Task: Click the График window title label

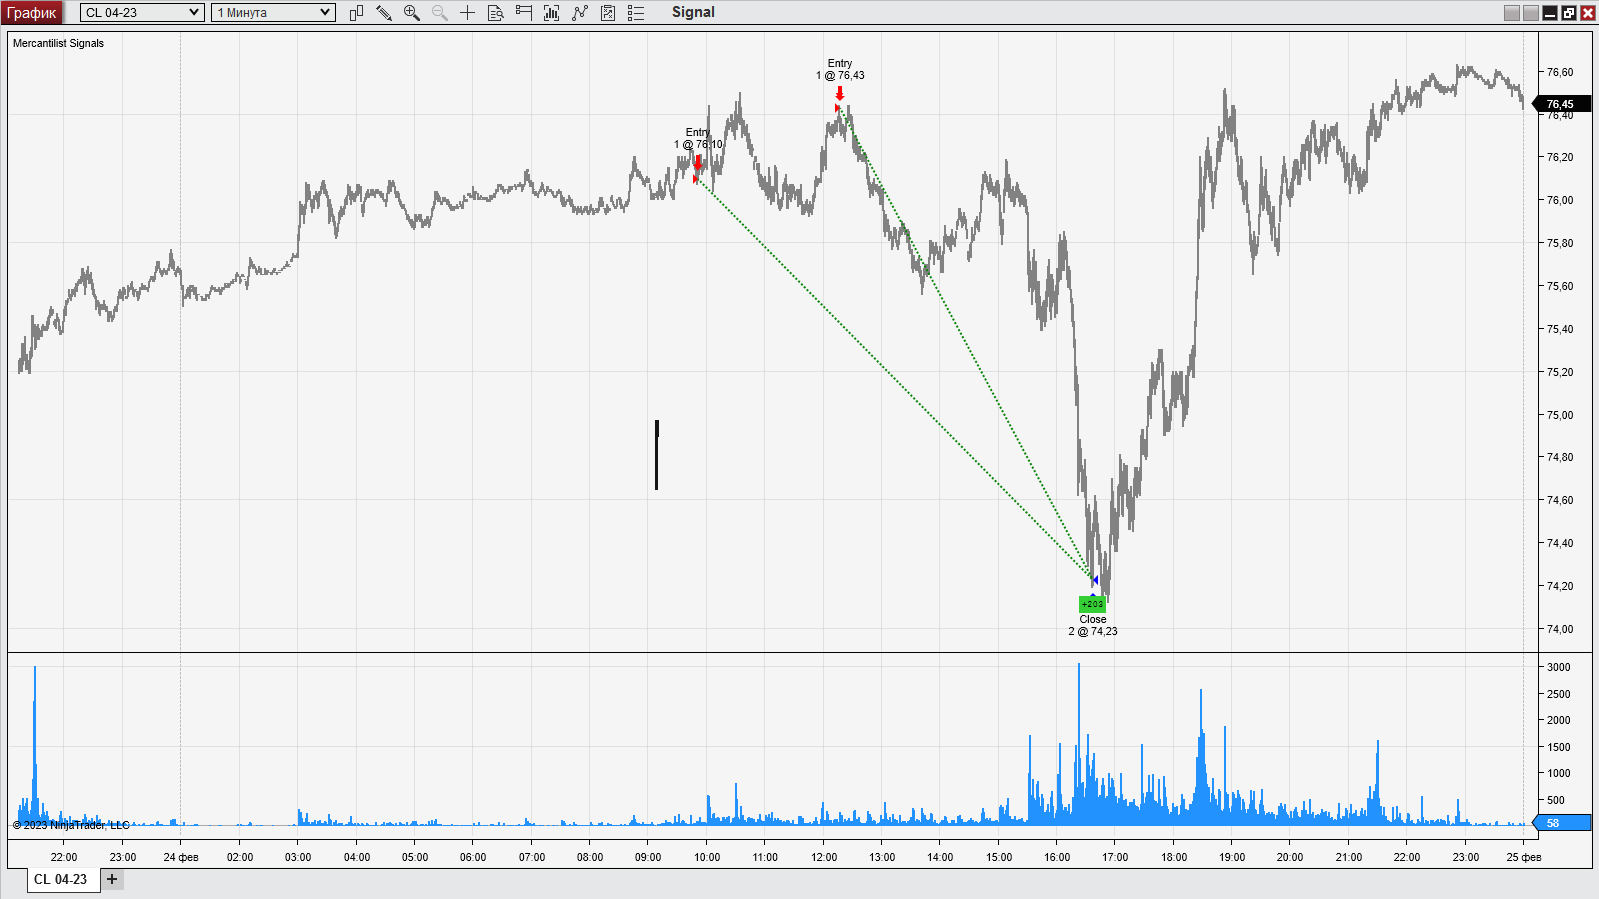Action: (x=32, y=13)
